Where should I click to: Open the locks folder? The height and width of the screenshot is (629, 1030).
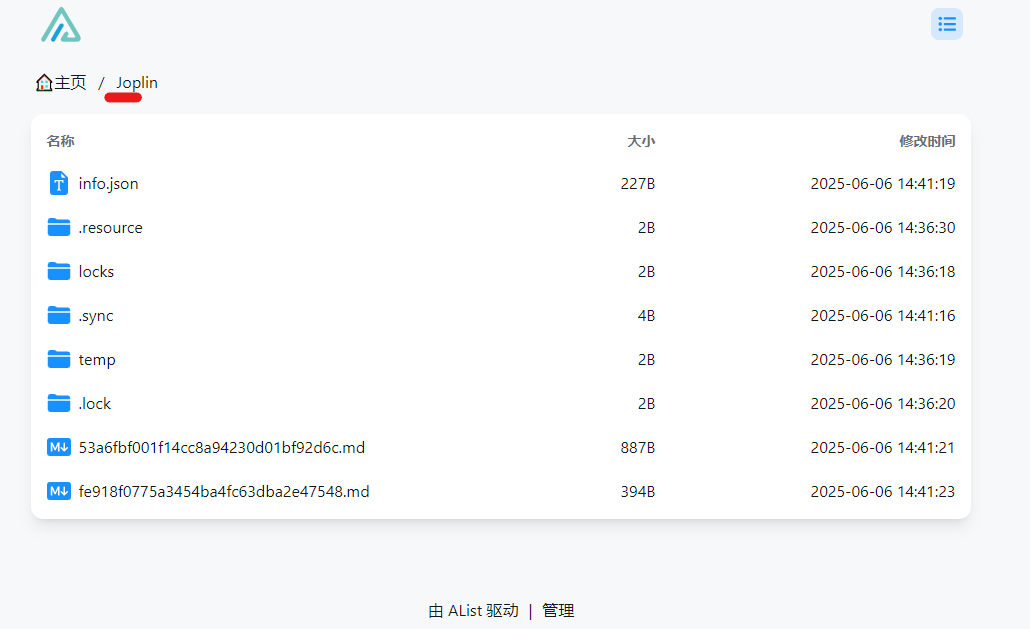(96, 271)
